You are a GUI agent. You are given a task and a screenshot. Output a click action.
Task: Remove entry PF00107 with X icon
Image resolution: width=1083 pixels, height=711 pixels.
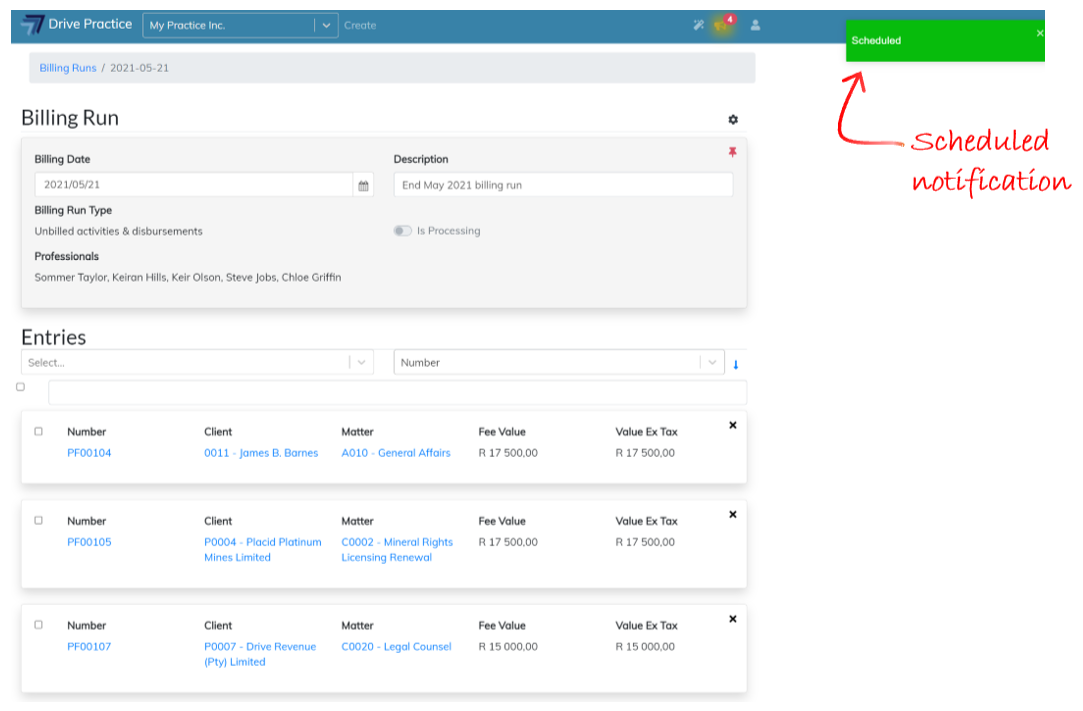tap(732, 619)
